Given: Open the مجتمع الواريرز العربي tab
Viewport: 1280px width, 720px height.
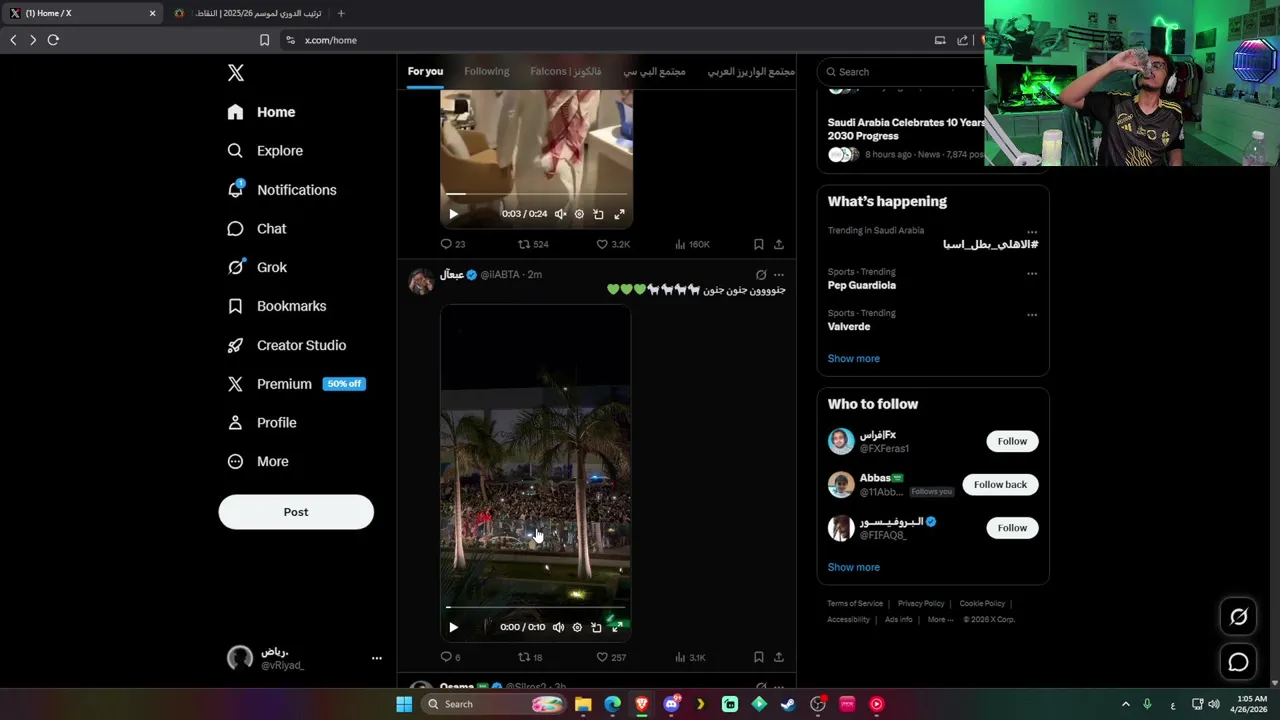Looking at the screenshot, I should [x=751, y=72].
